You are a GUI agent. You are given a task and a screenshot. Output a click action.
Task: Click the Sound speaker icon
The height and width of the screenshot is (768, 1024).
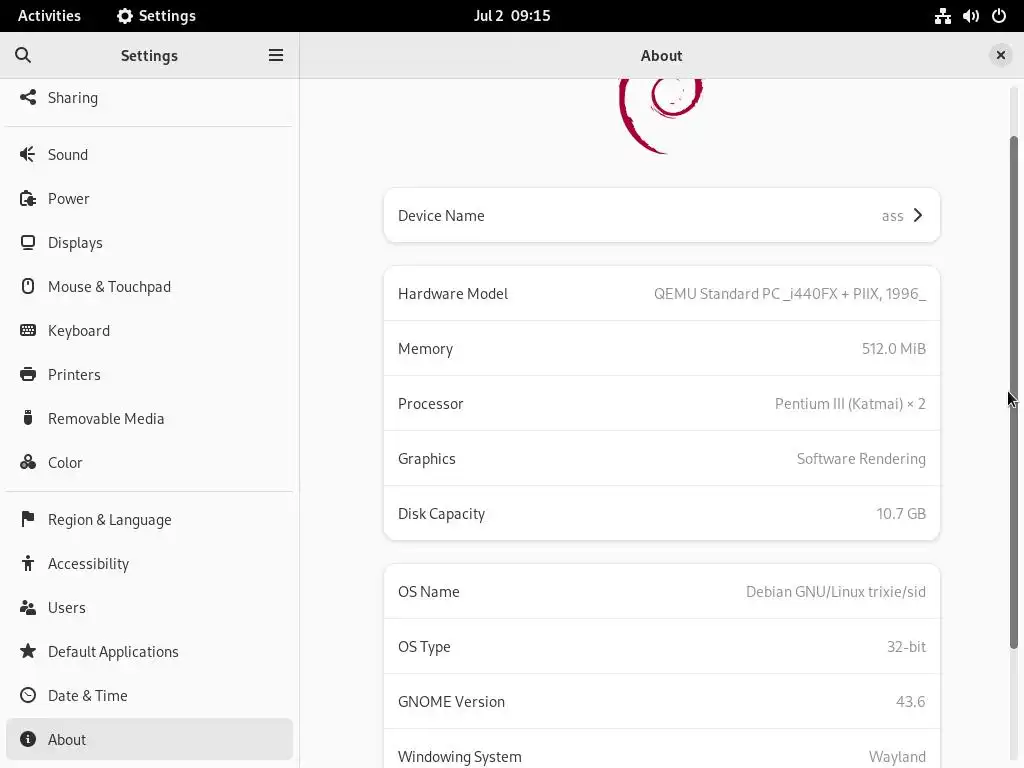click(27, 154)
